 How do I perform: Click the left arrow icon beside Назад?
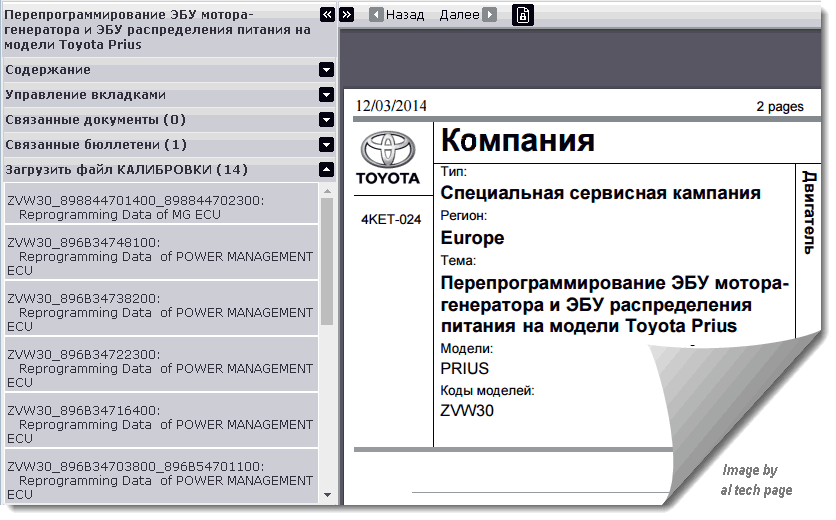[375, 15]
